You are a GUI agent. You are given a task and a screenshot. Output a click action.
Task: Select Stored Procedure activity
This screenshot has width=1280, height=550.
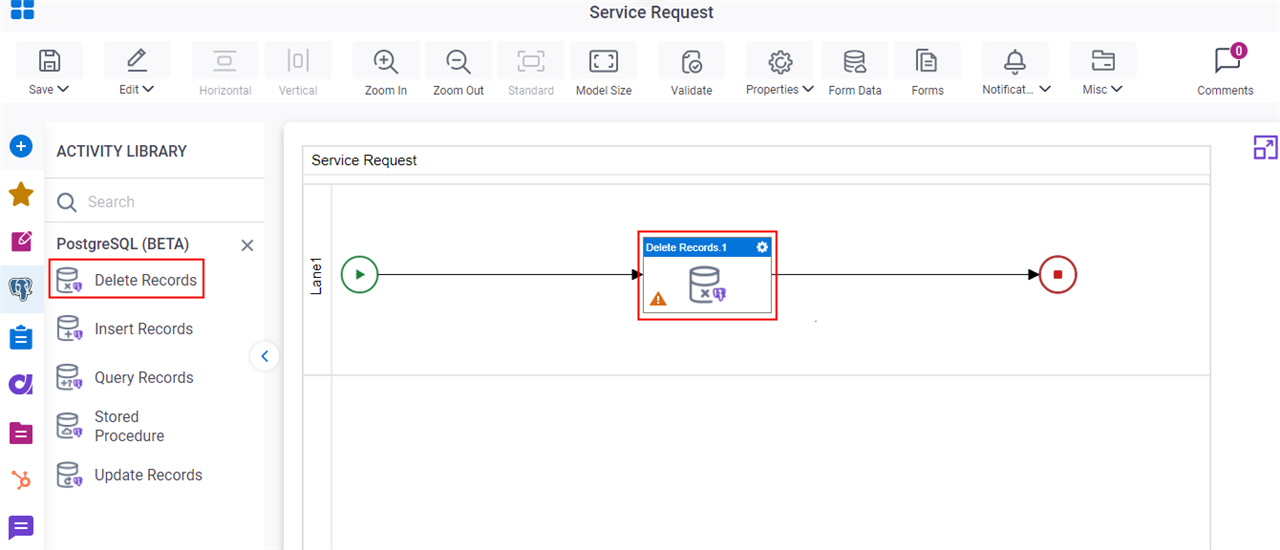click(x=111, y=426)
